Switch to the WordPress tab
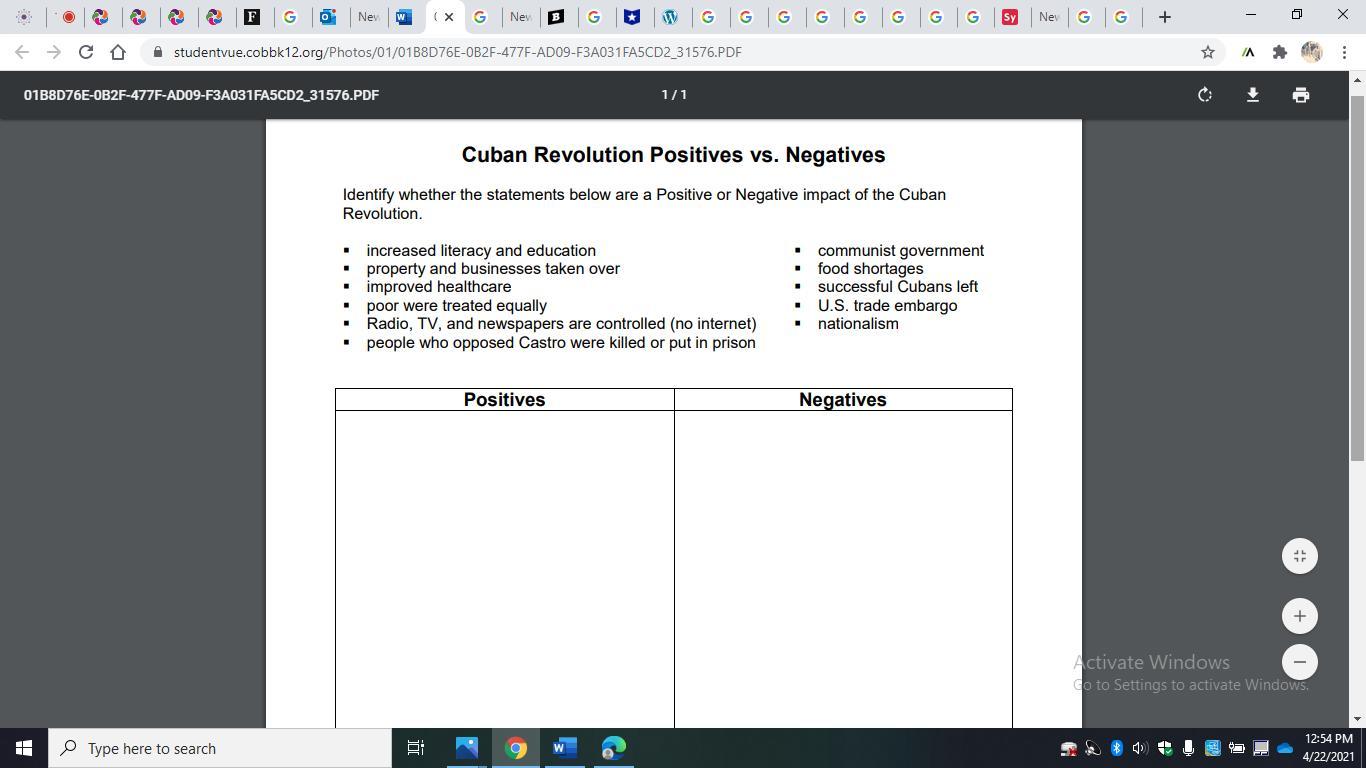The height and width of the screenshot is (768, 1366). 671,17
